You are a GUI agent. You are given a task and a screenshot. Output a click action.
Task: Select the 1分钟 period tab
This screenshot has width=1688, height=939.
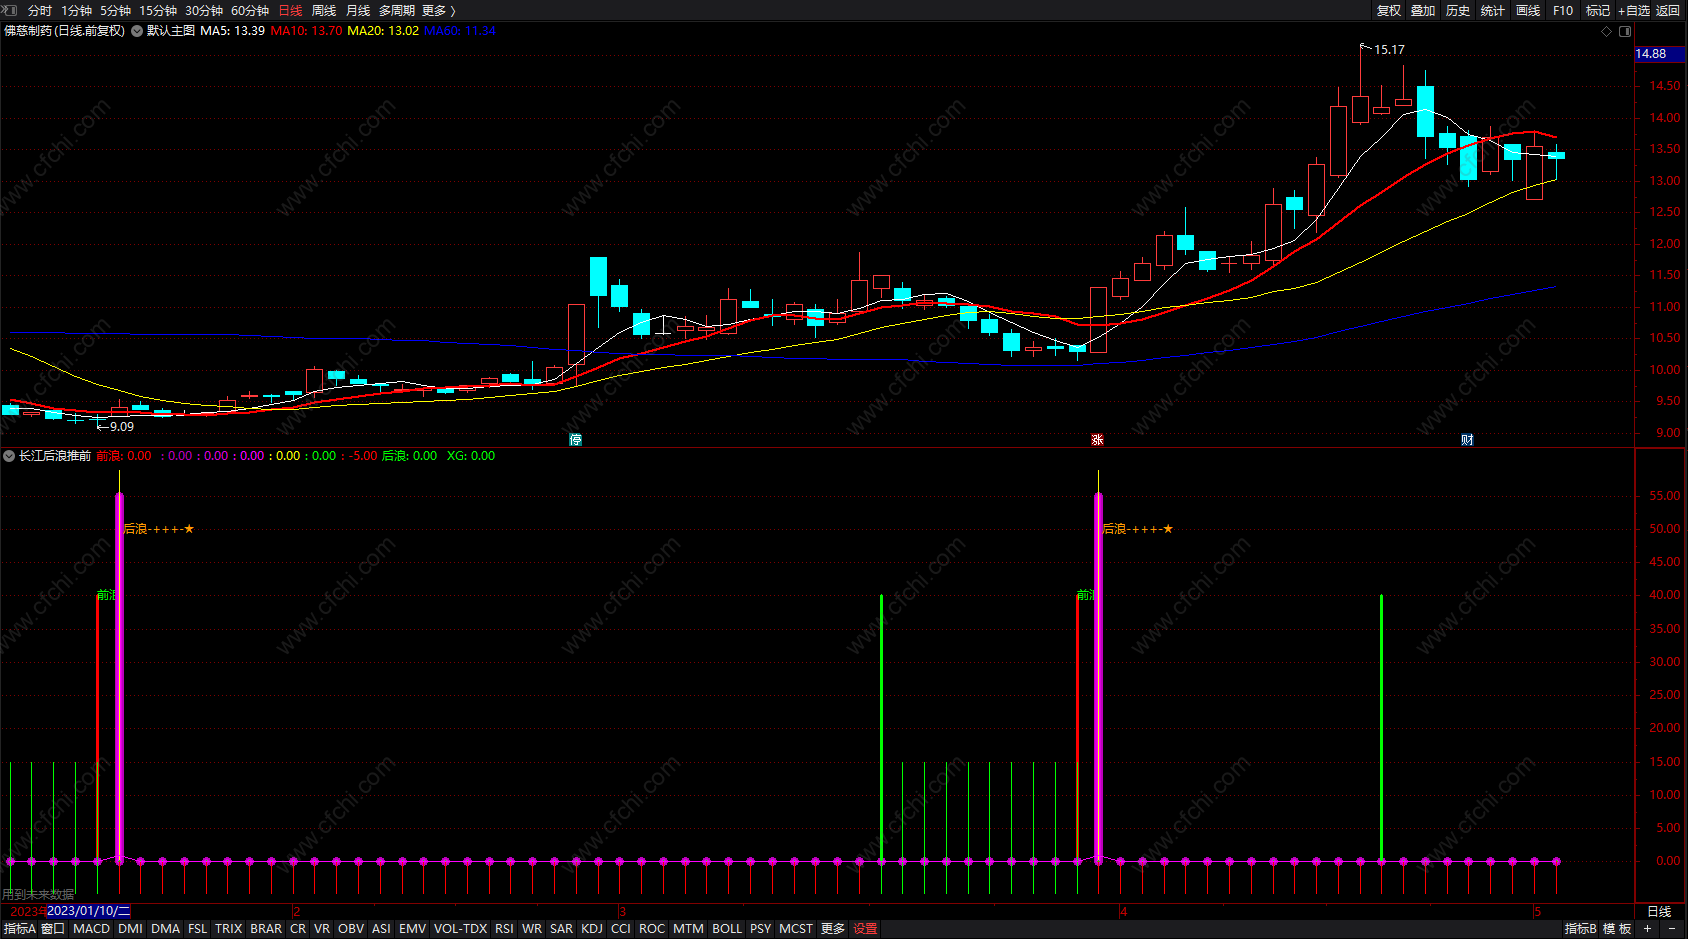[x=76, y=10]
